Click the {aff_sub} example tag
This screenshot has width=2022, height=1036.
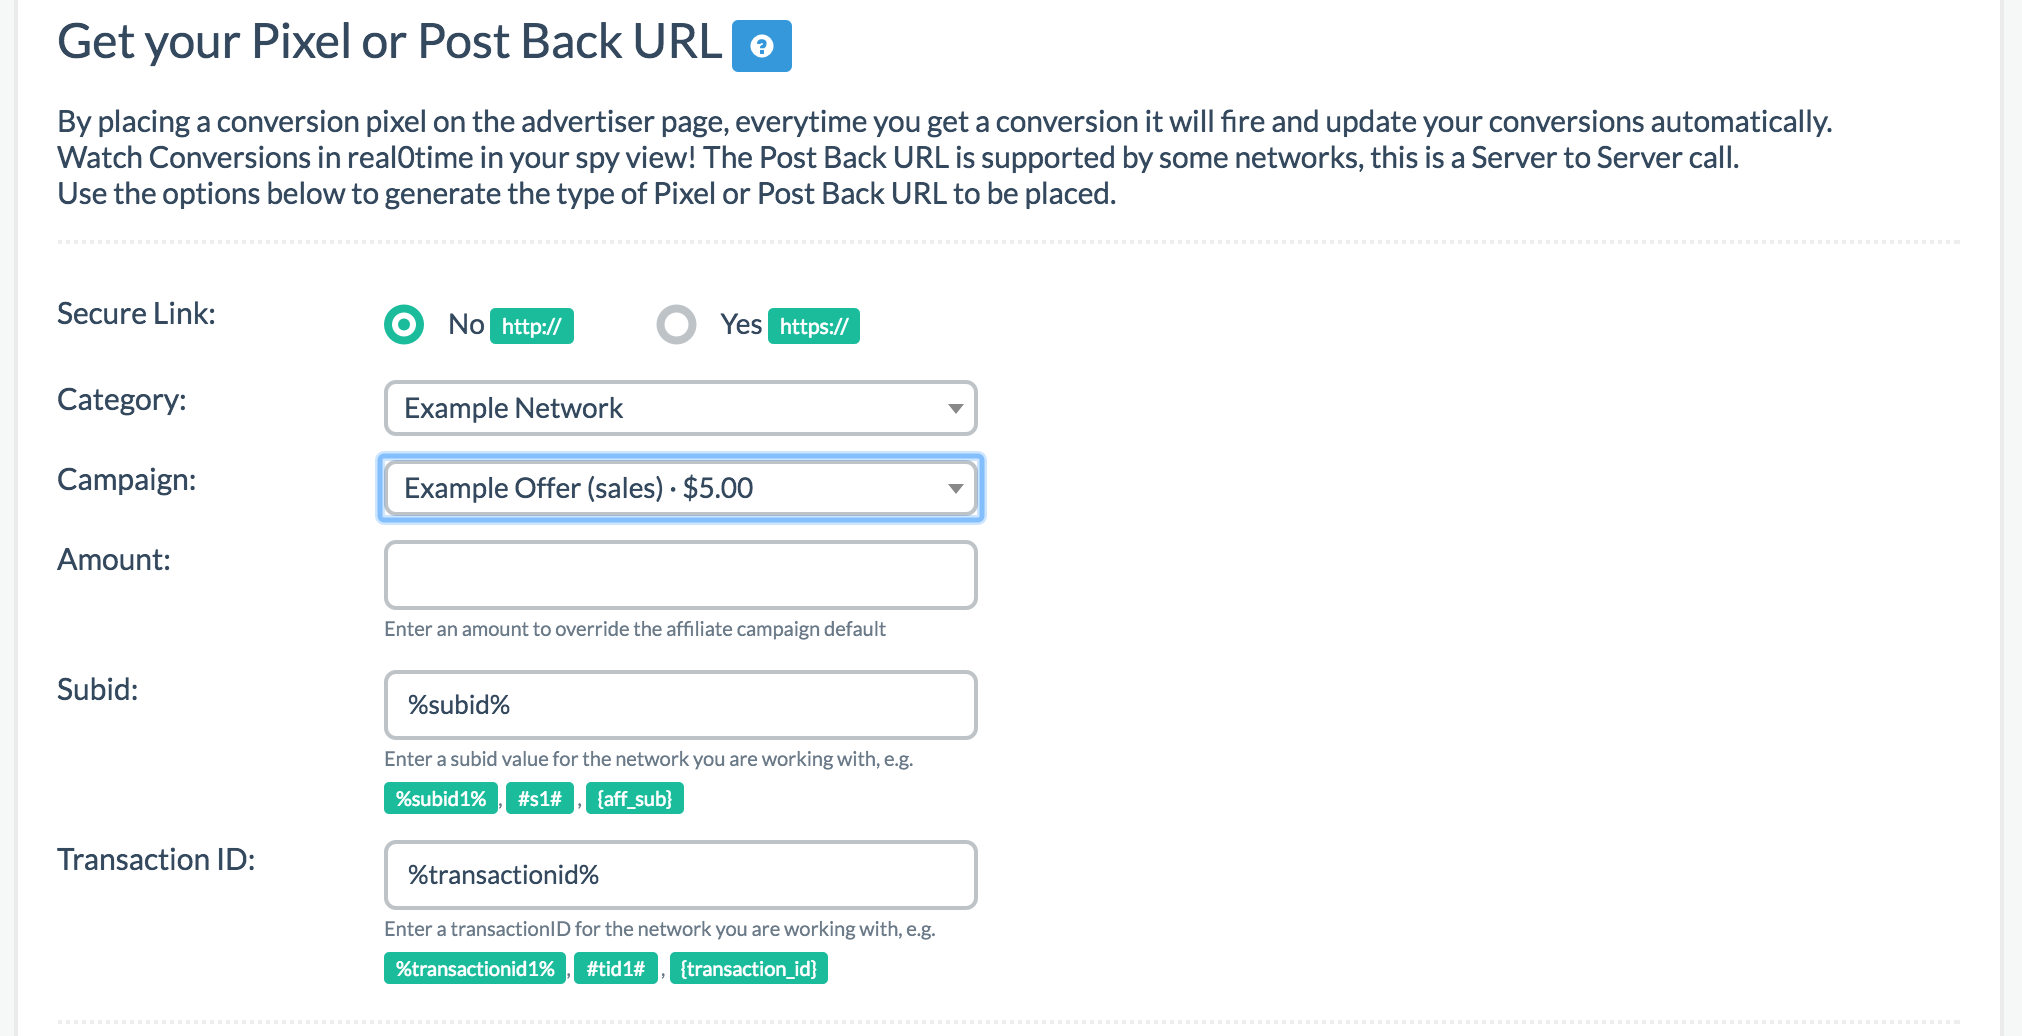pyautogui.click(x=634, y=799)
